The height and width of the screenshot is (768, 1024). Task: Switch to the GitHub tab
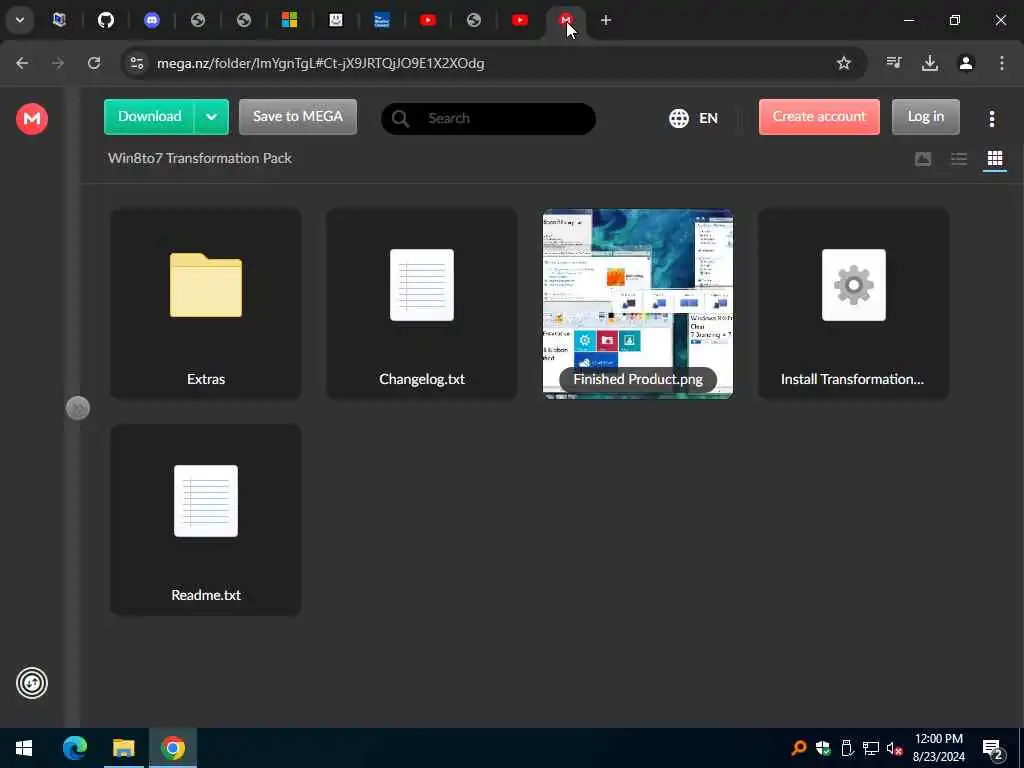click(x=106, y=20)
